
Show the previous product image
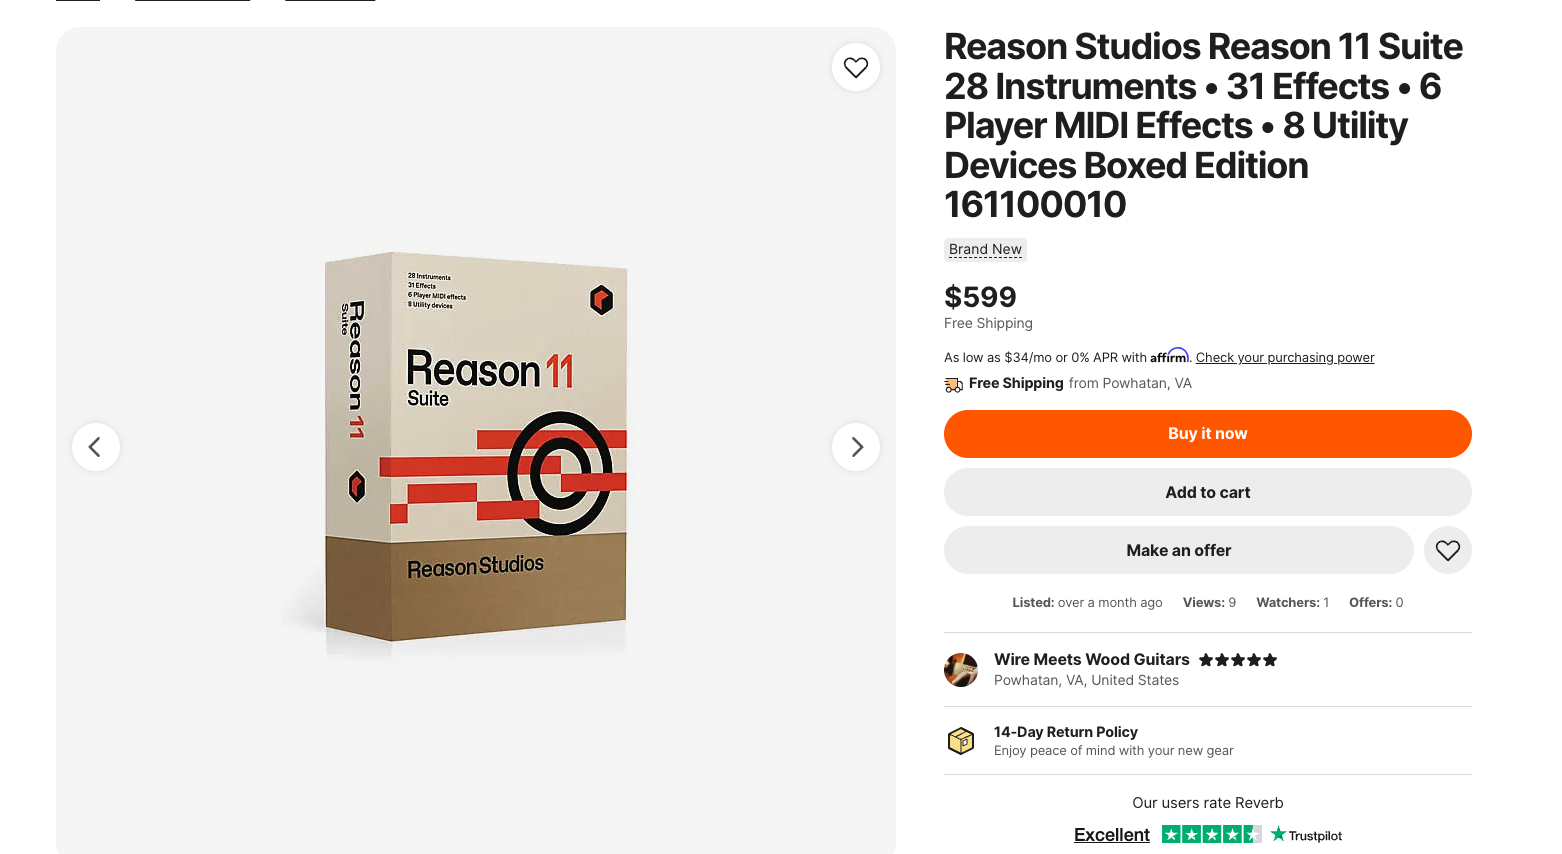(x=95, y=447)
